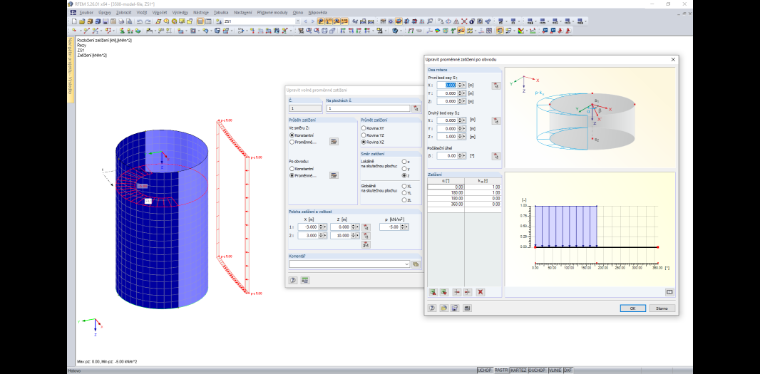Open help icon in free variable load dialog
Screen dimensions: 760x374
click(293, 280)
